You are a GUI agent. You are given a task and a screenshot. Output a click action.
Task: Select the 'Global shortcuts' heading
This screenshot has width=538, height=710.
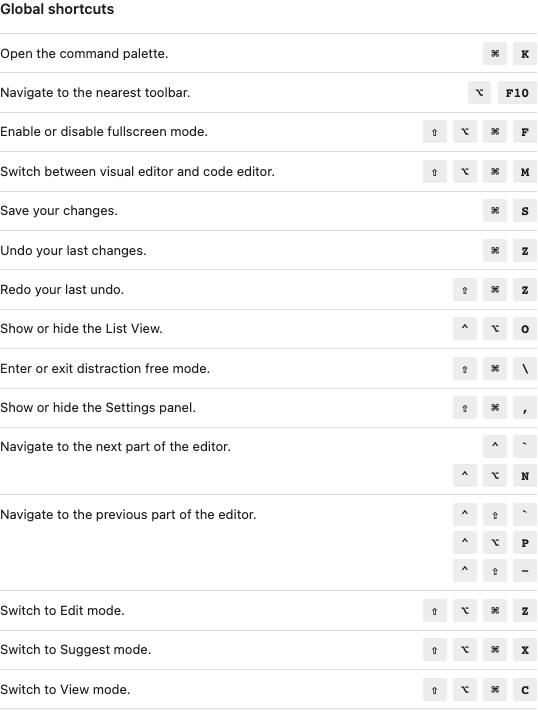[57, 9]
